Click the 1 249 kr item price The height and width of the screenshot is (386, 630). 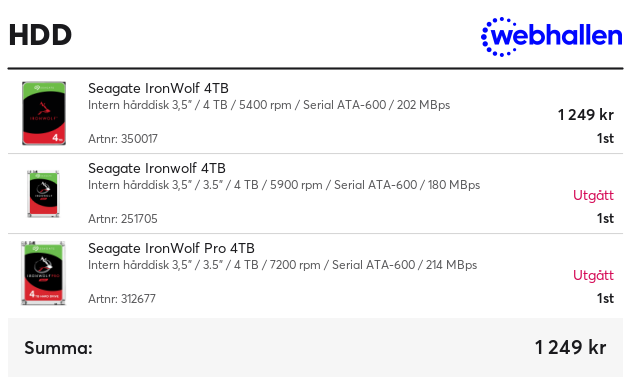585,115
